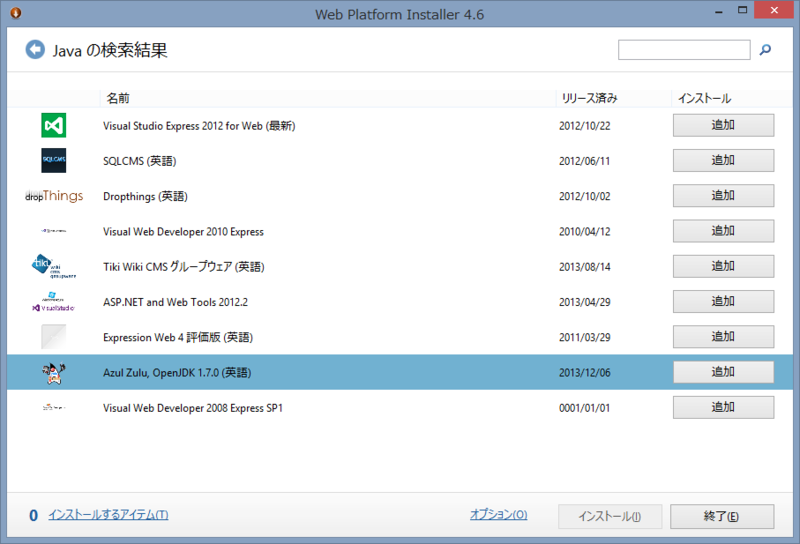Click release date 2012/06/11

[x=585, y=161]
